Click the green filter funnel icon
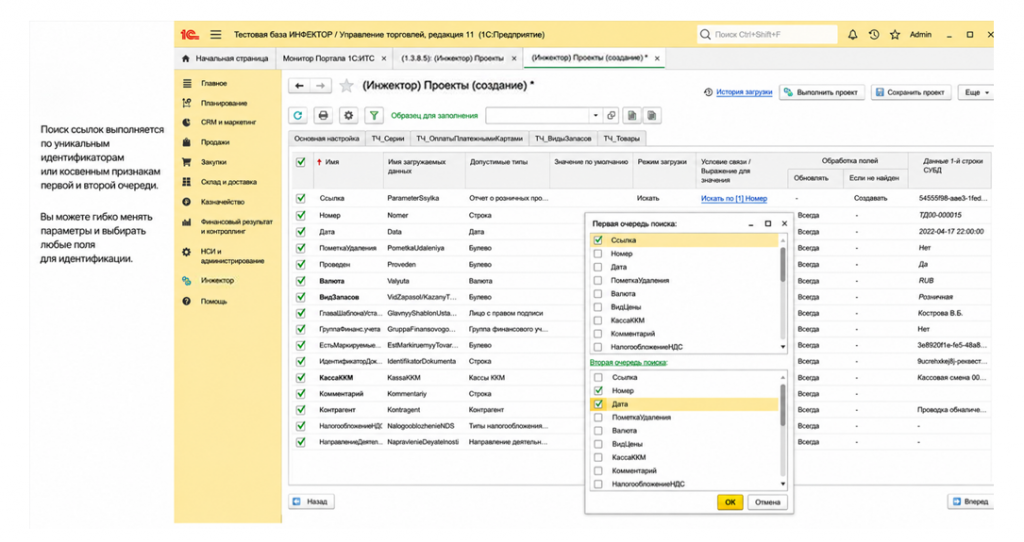This screenshot has width=1024, height=542. click(374, 116)
